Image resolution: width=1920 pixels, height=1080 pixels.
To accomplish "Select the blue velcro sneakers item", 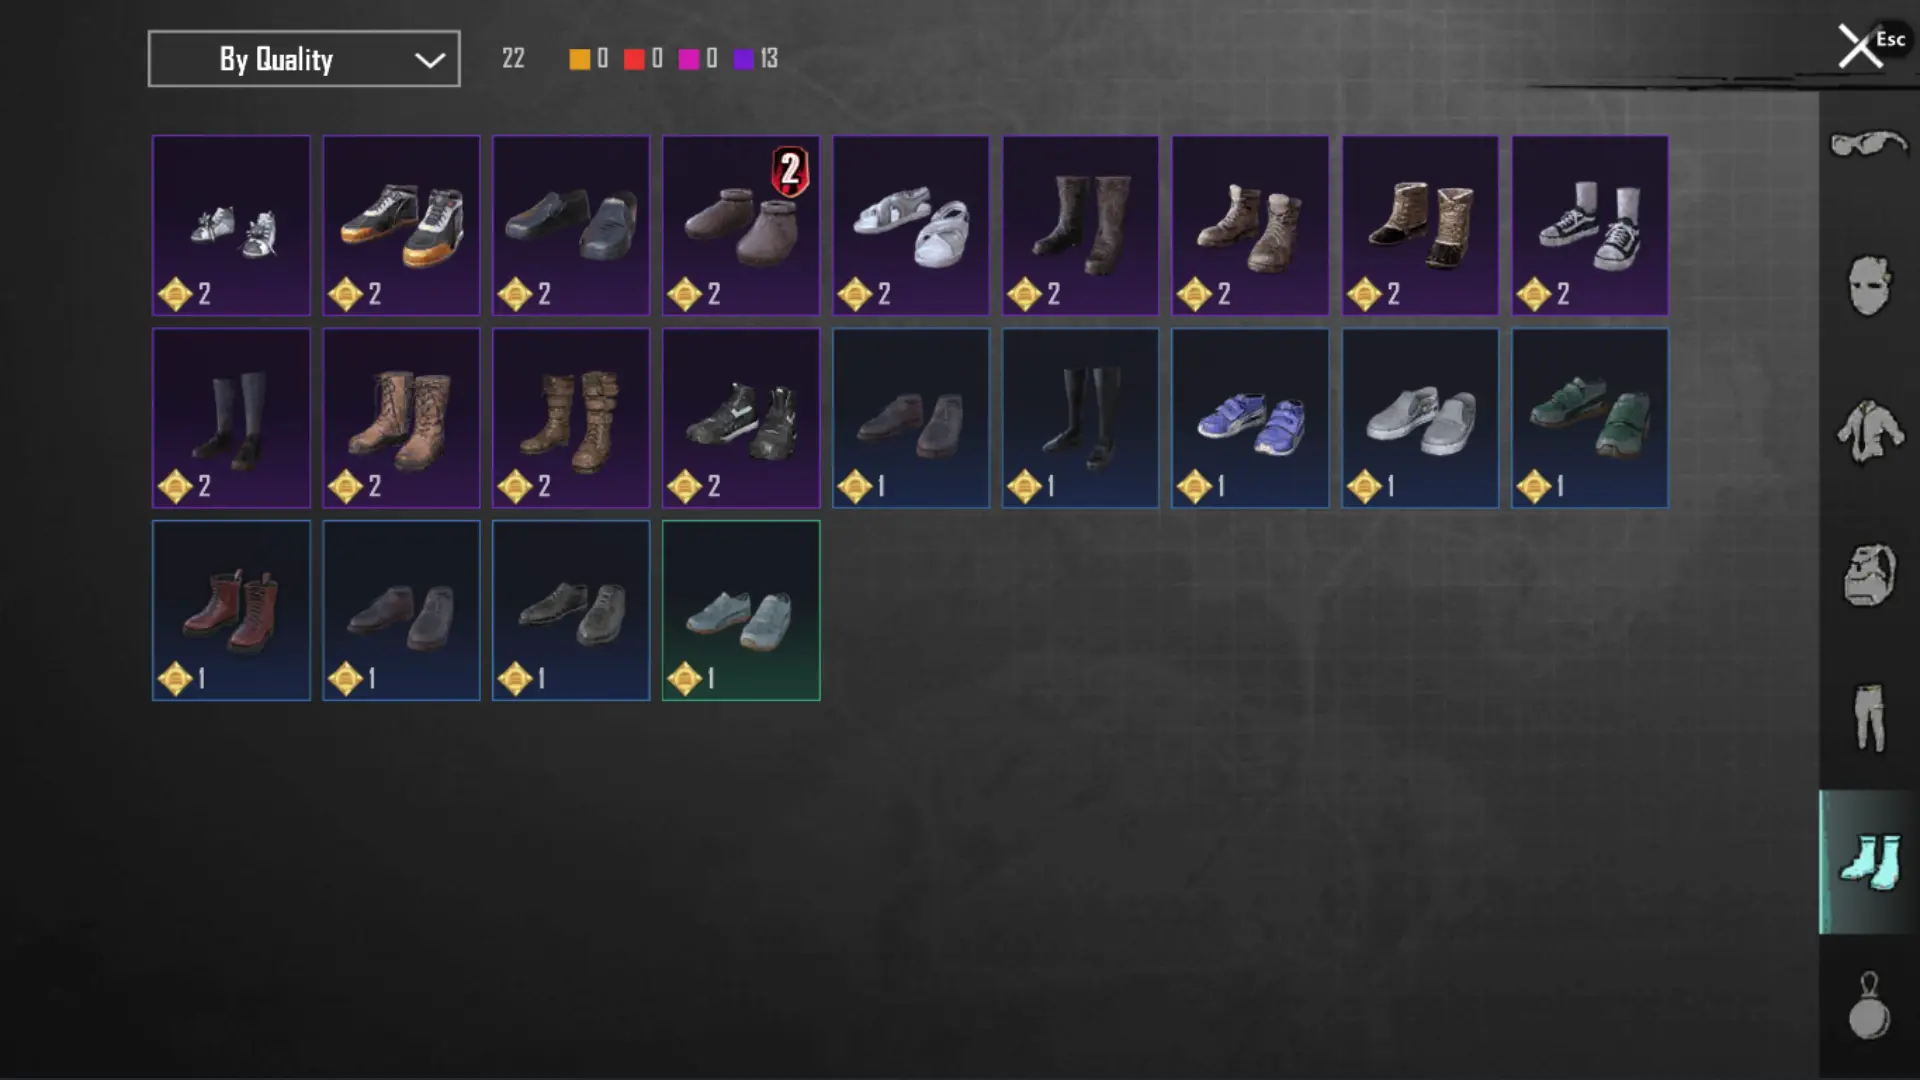I will pyautogui.click(x=1250, y=418).
